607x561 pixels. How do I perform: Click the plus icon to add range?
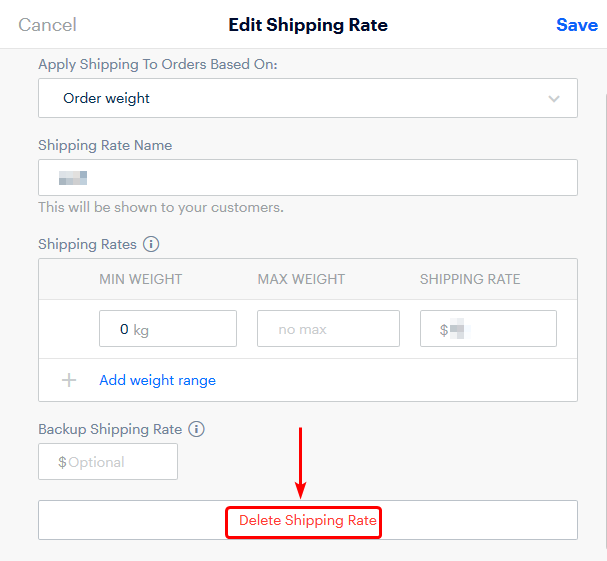69,380
